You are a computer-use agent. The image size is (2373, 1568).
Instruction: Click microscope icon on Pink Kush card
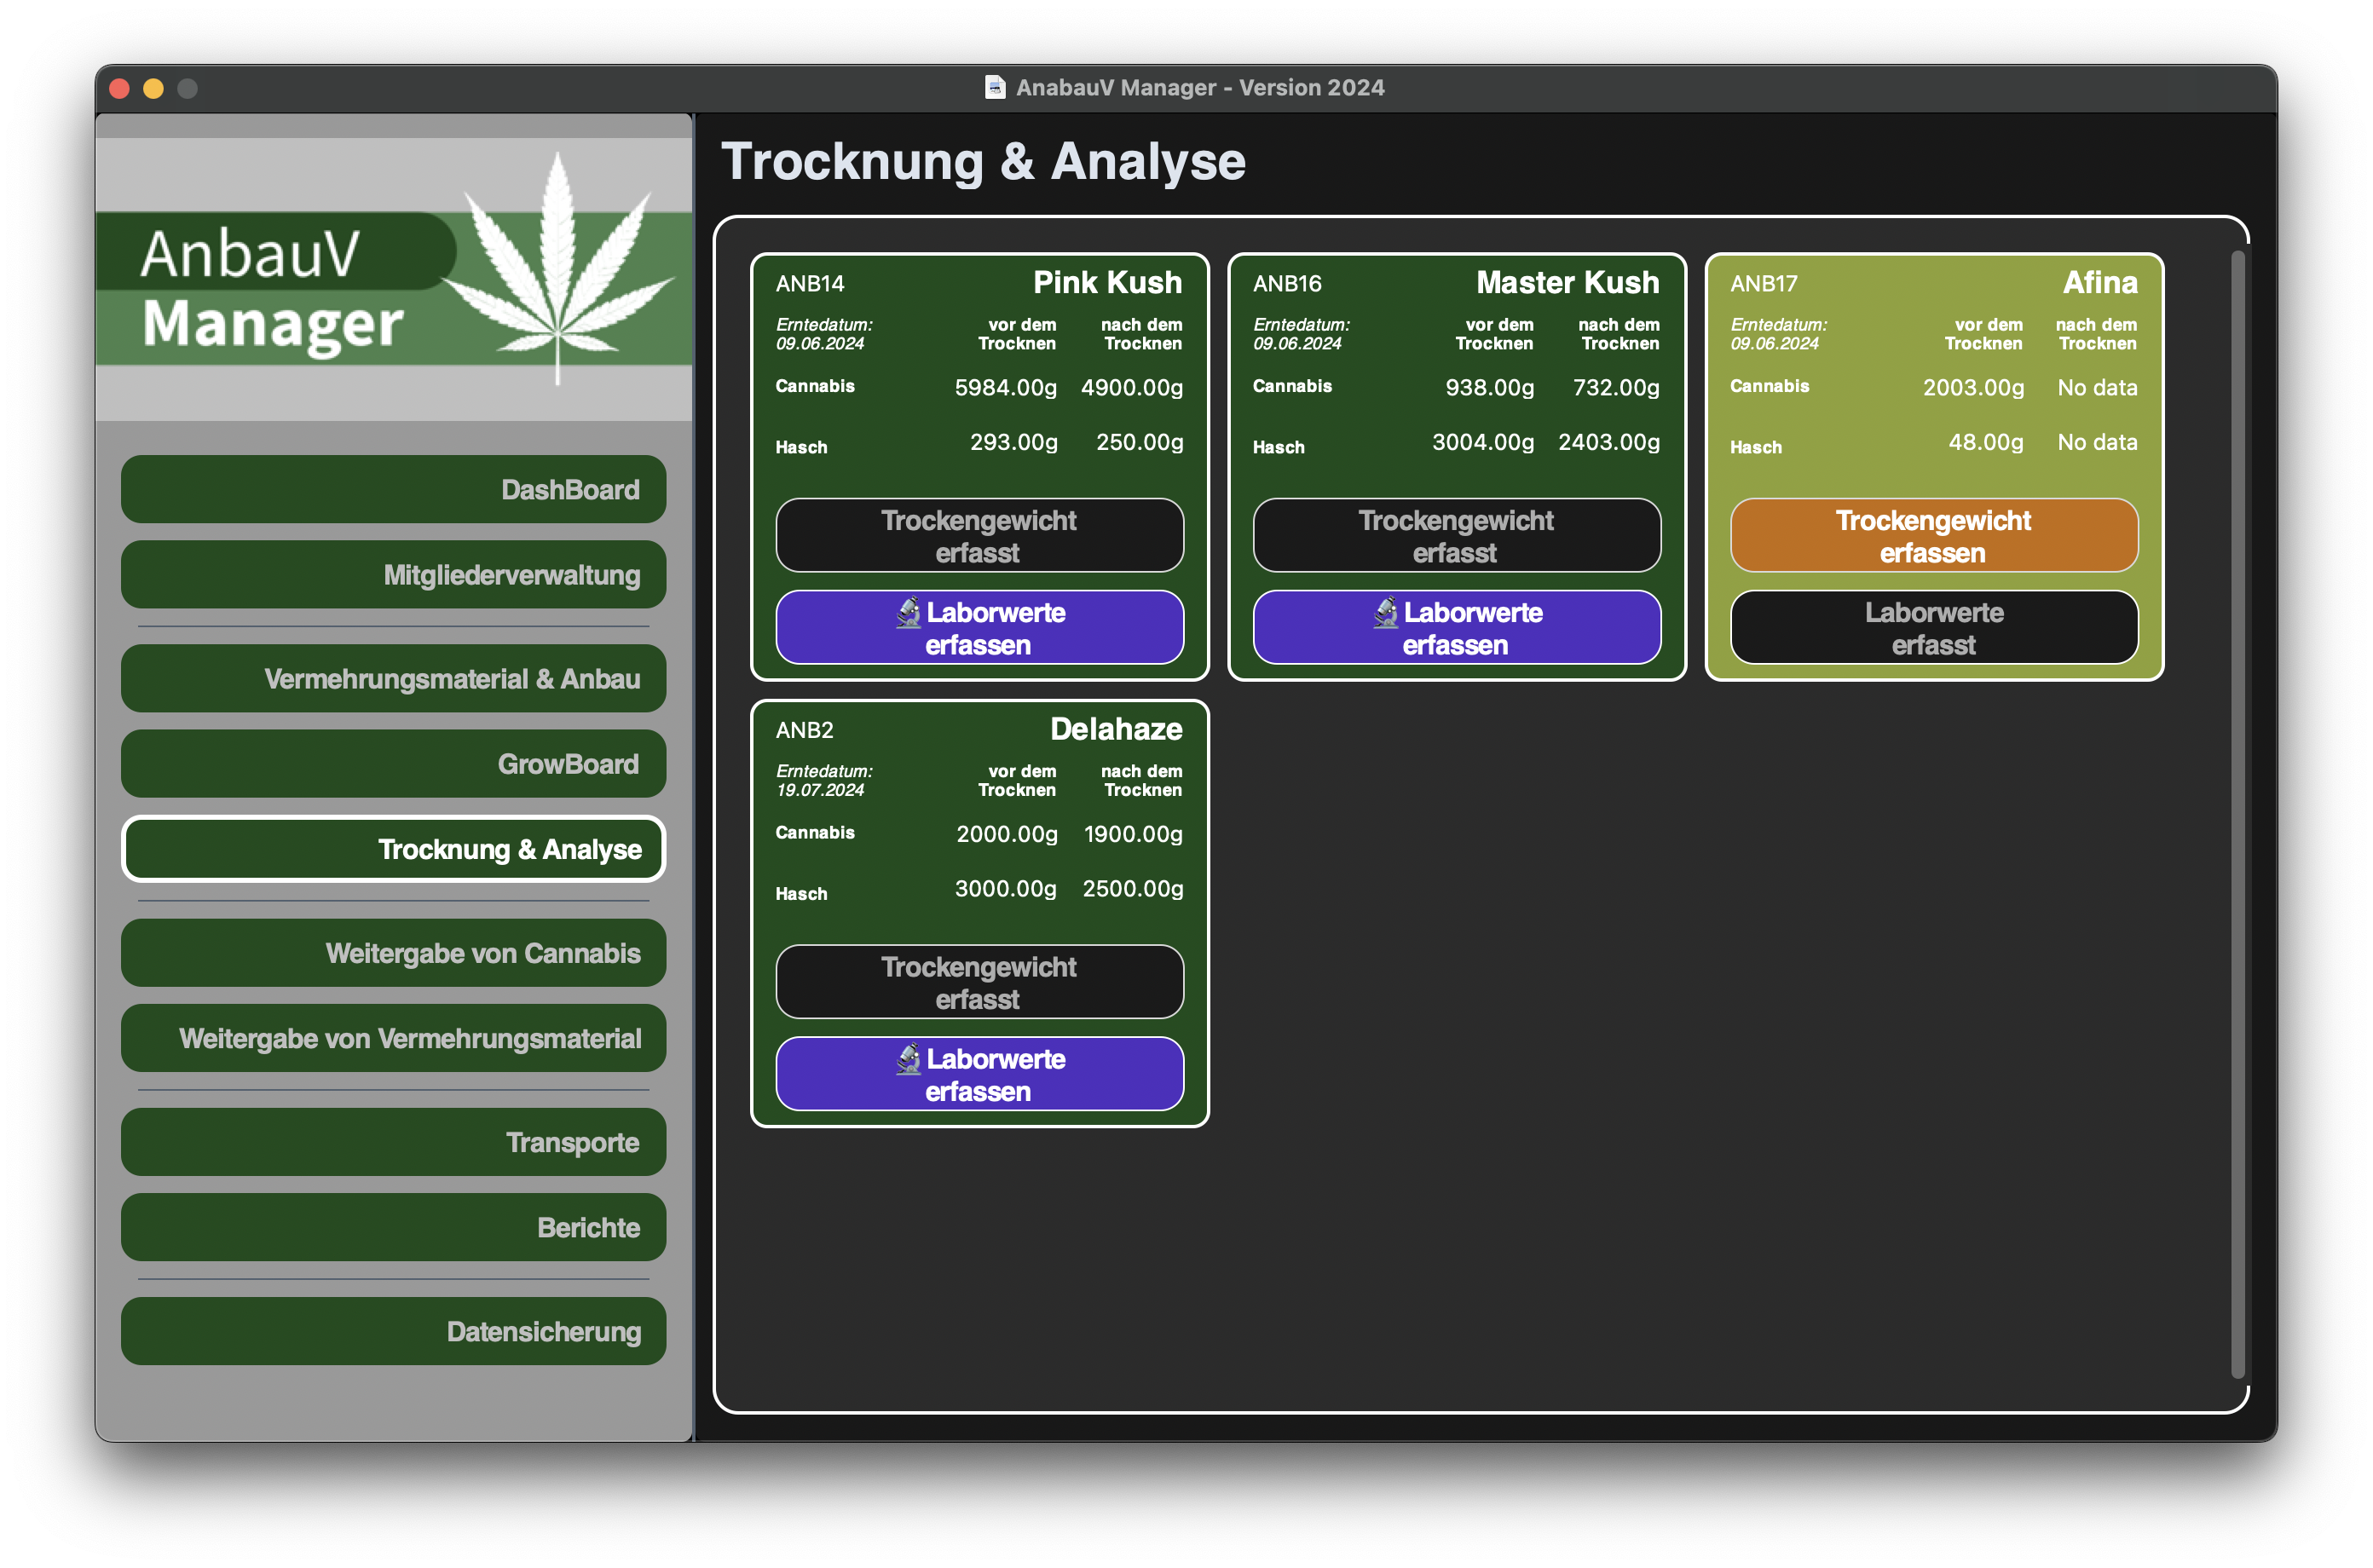click(908, 613)
